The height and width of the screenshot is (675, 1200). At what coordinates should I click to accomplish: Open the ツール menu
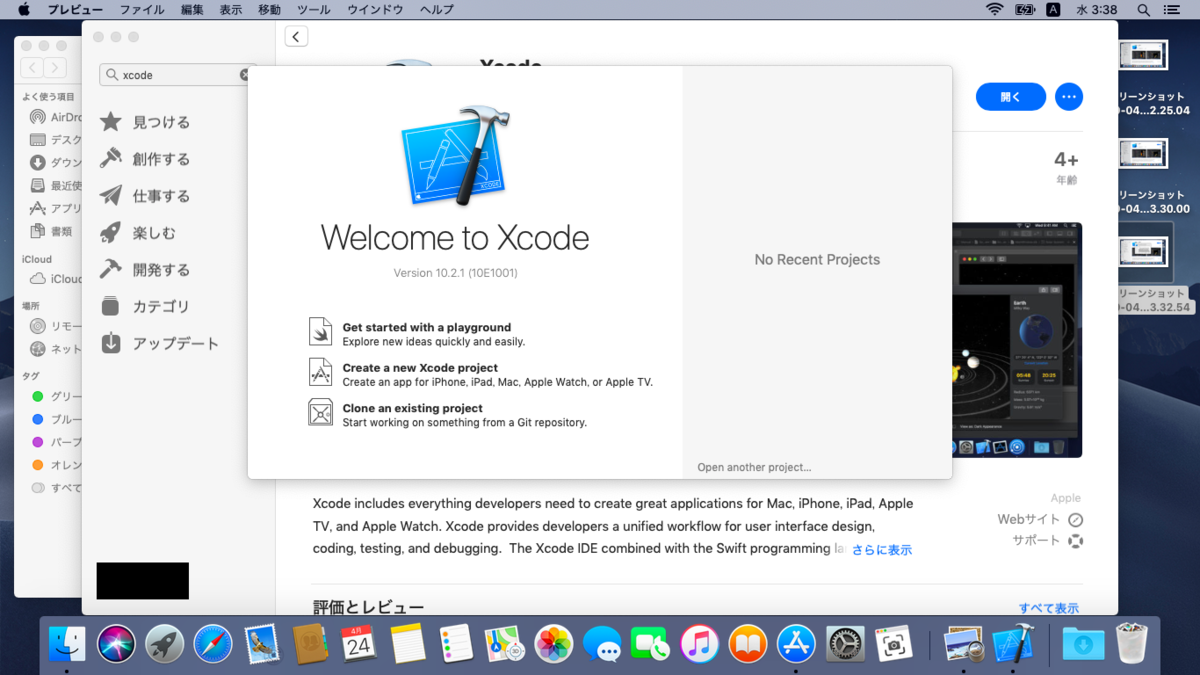[x=313, y=9]
